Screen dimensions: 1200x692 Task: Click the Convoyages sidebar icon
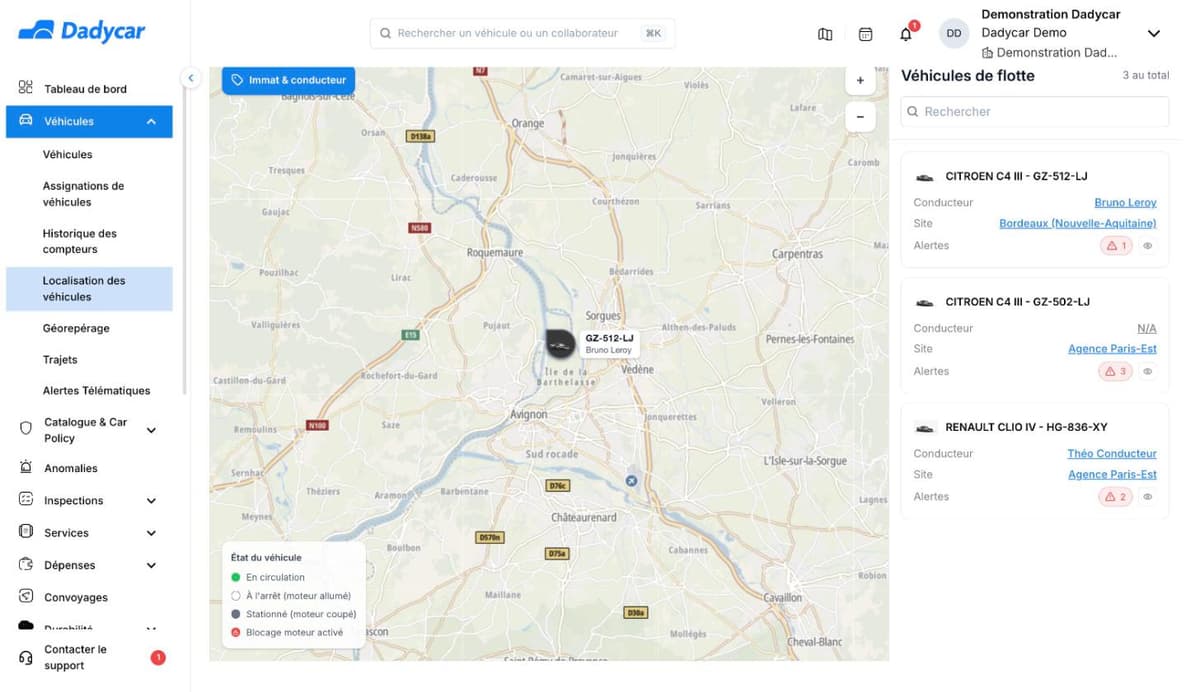point(26,596)
